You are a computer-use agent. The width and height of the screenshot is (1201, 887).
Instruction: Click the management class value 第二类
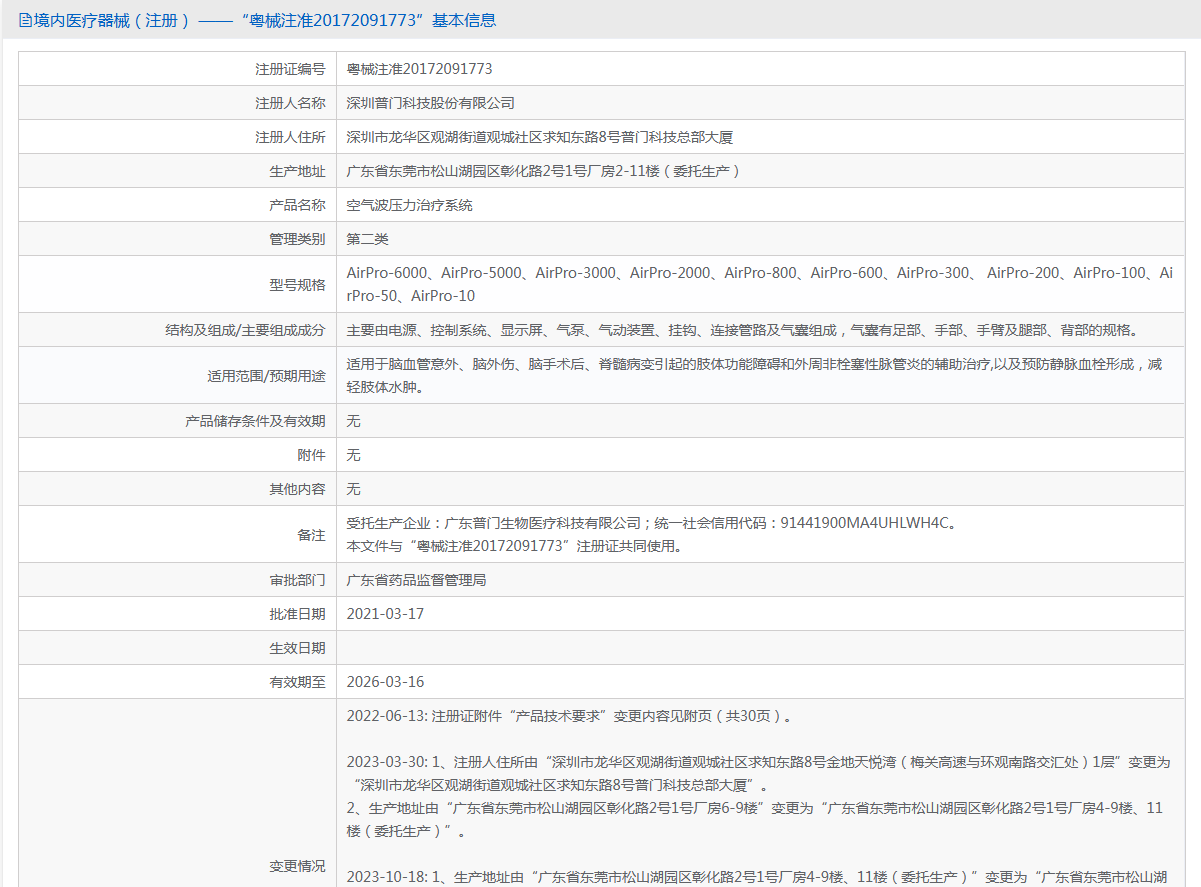[x=367, y=239]
